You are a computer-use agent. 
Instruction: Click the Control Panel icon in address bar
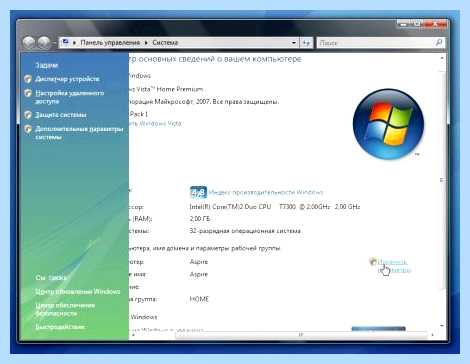(66, 42)
